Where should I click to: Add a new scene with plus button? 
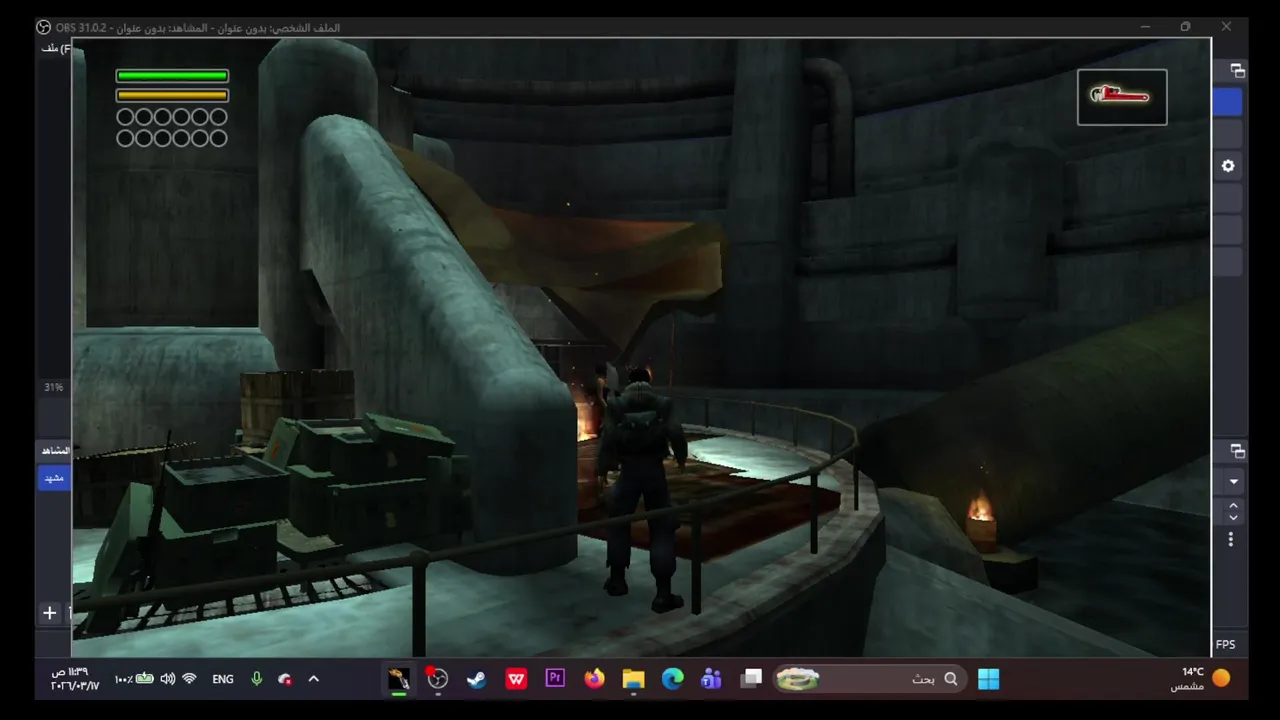pos(49,613)
